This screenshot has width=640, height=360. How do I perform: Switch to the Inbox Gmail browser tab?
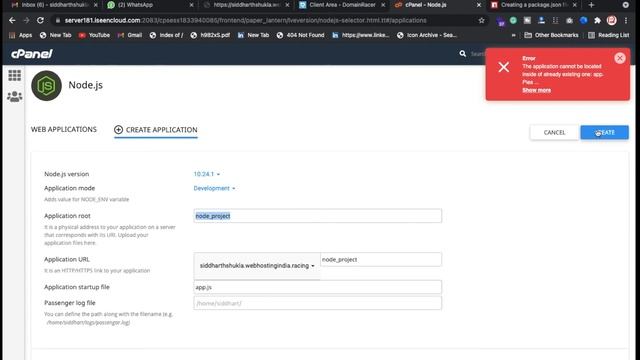[x=53, y=5]
